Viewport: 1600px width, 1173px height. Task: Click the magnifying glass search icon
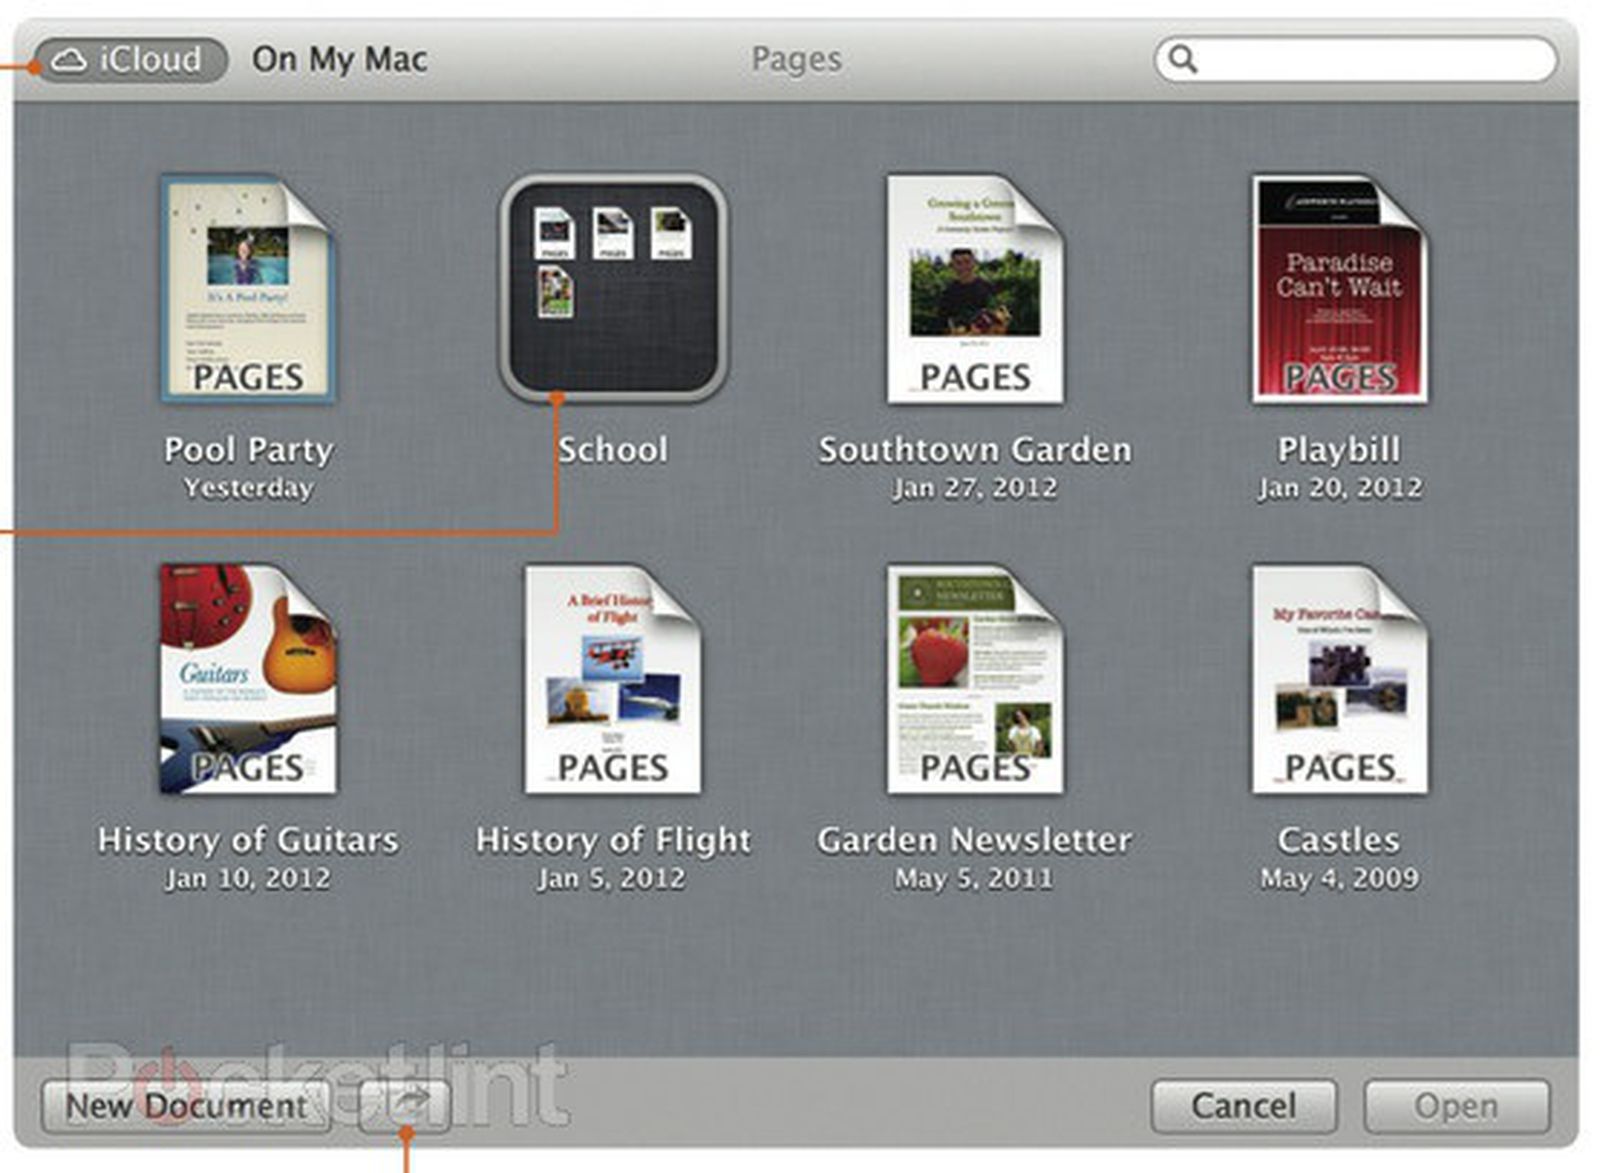[x=1183, y=60]
